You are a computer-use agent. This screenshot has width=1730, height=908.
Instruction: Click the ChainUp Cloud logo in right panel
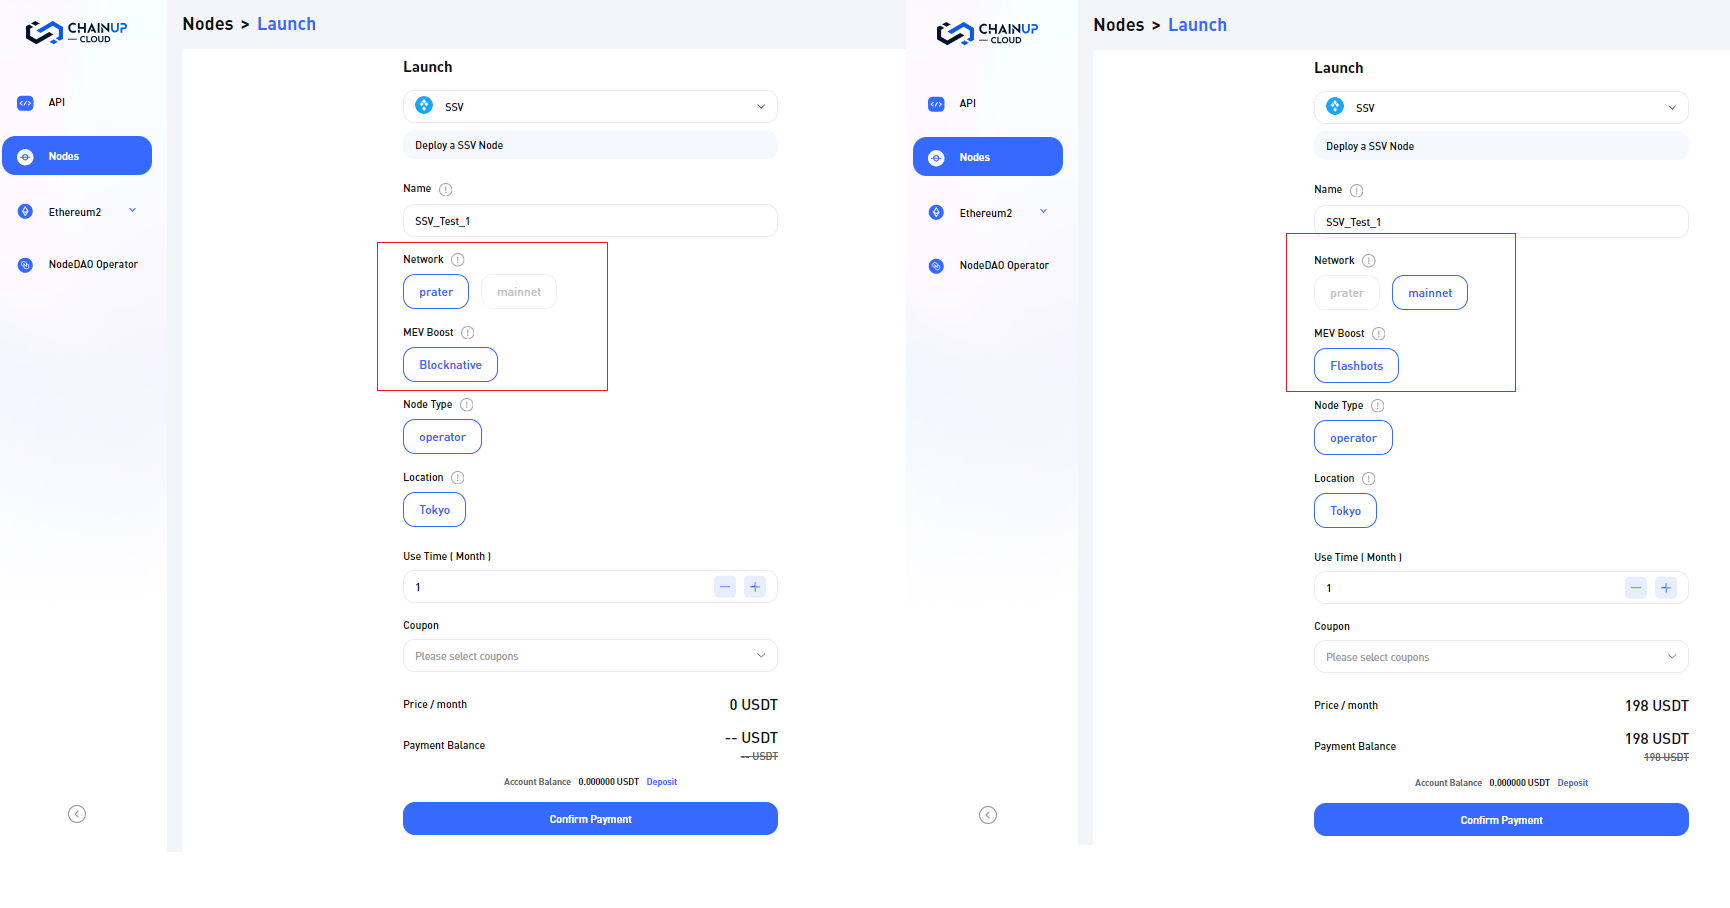click(987, 33)
